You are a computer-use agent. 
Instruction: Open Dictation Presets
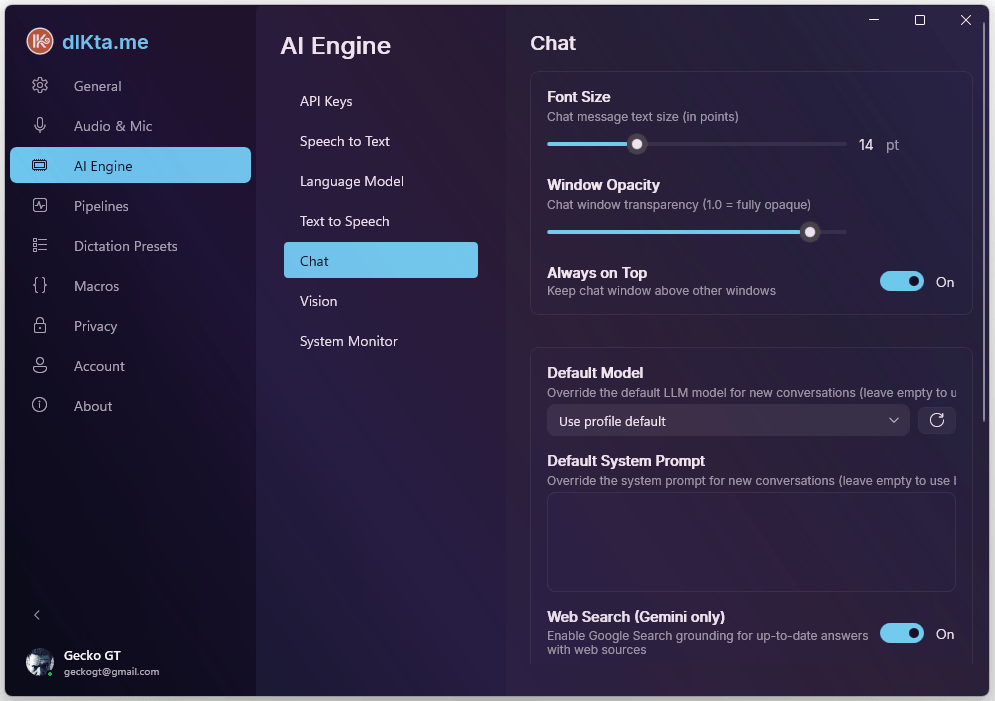[x=130, y=246]
